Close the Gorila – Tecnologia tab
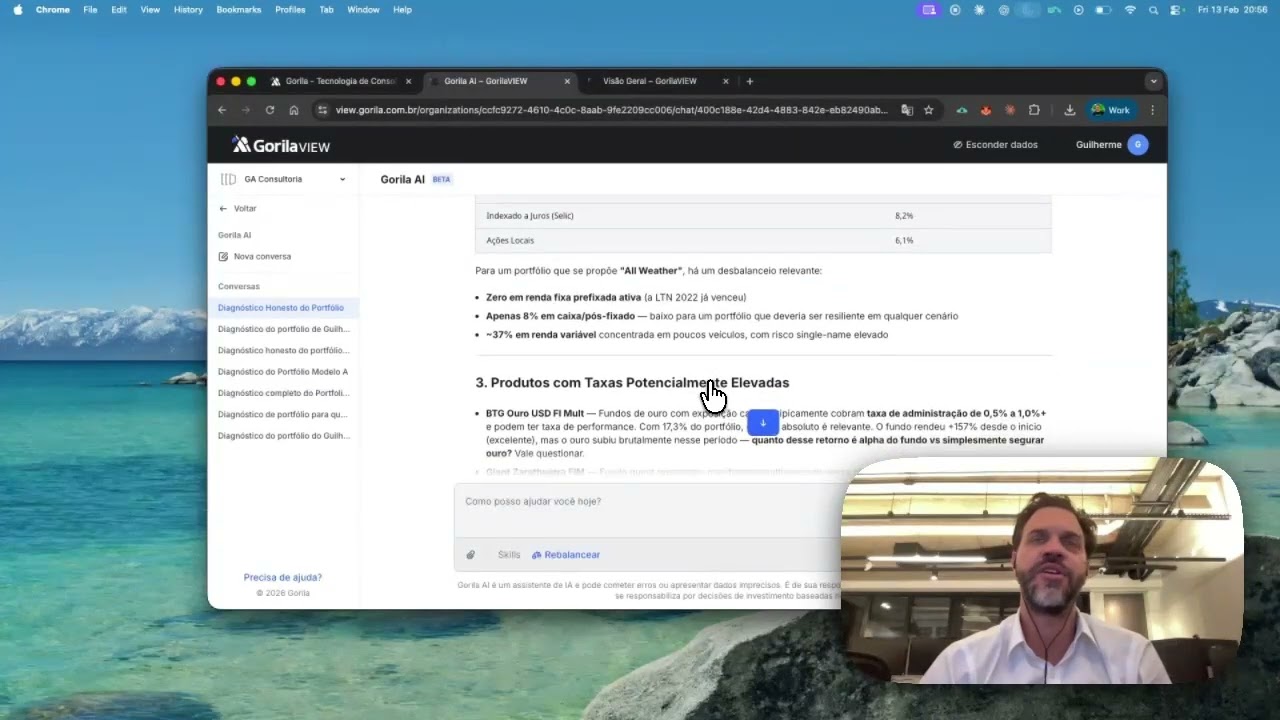The image size is (1280, 720). coord(408,81)
